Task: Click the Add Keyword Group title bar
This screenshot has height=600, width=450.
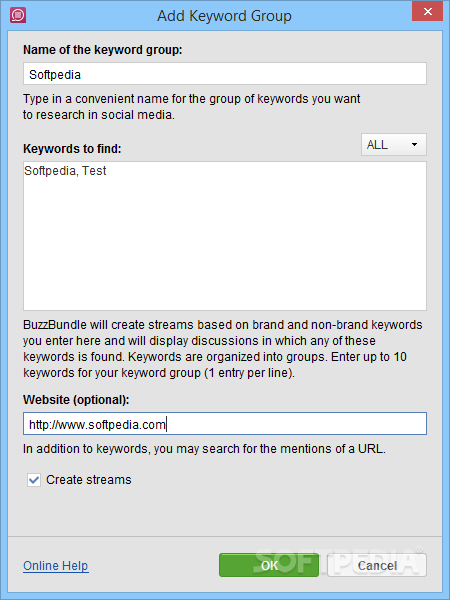Action: pos(224,16)
